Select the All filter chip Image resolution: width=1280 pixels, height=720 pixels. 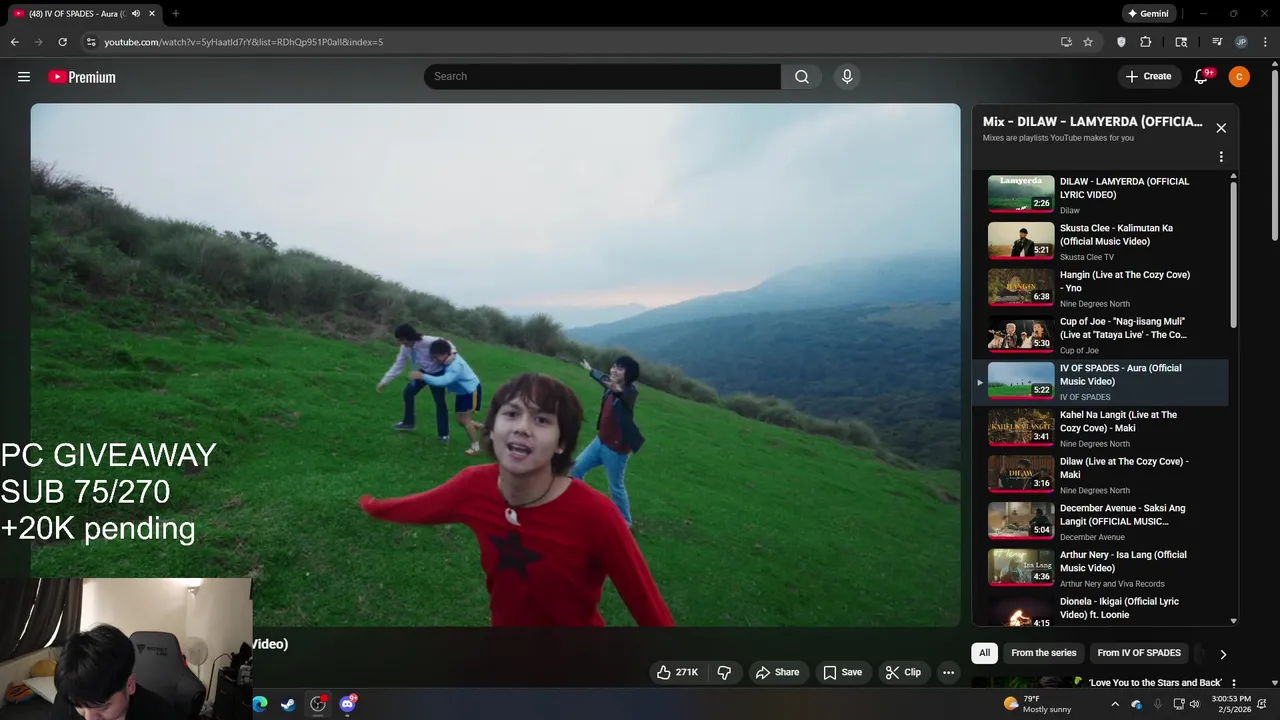[x=984, y=653]
